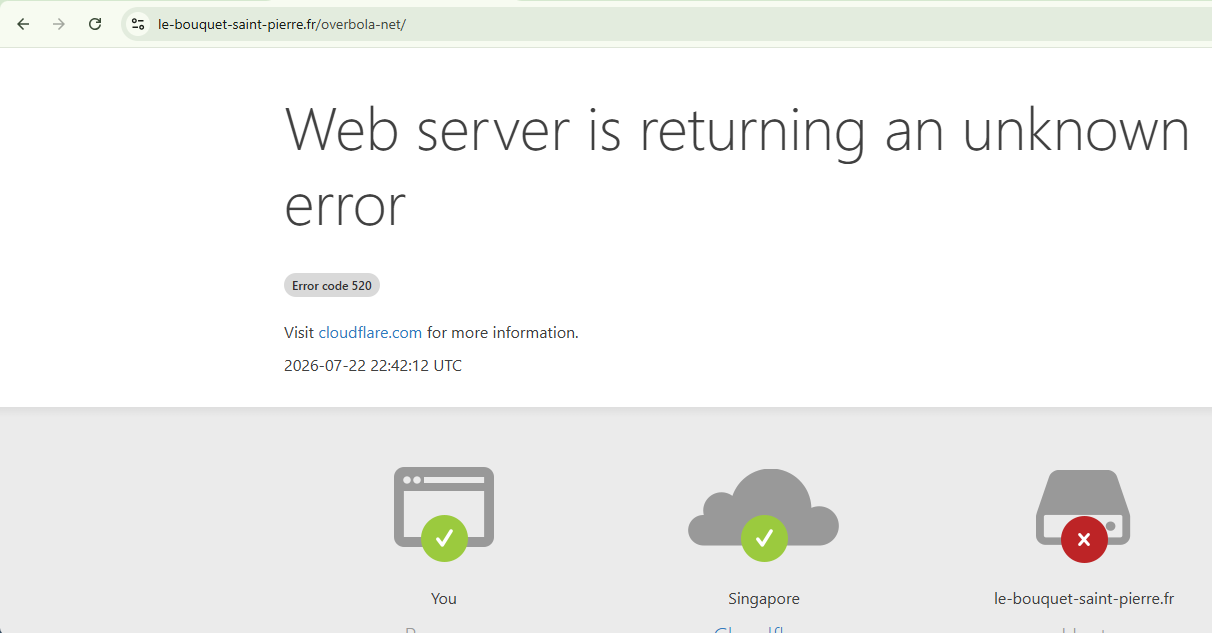
Task: Open site information icon in address bar
Action: [138, 24]
